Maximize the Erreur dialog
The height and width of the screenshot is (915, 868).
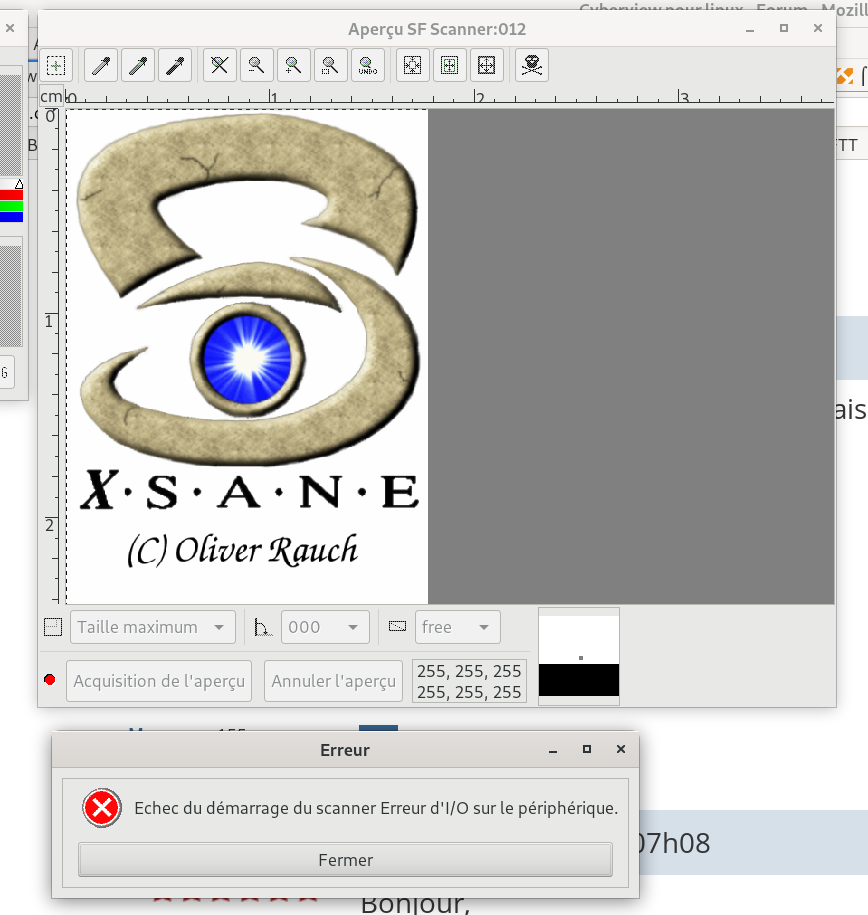point(587,749)
